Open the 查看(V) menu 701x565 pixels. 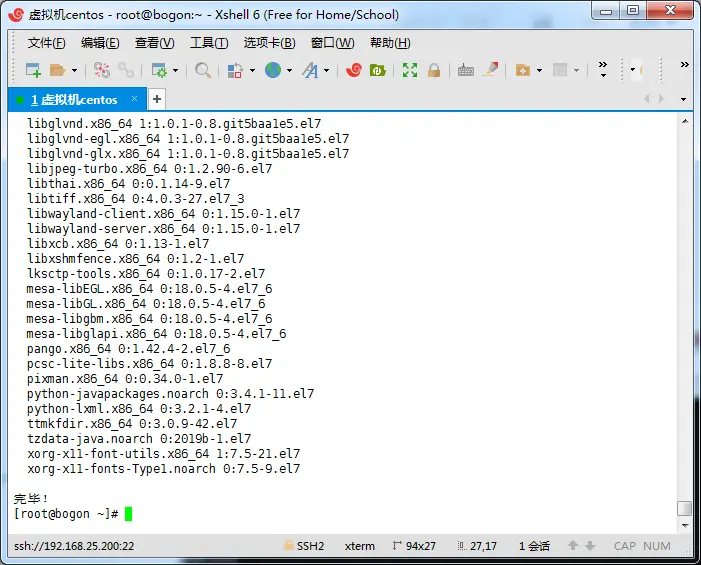[155, 43]
